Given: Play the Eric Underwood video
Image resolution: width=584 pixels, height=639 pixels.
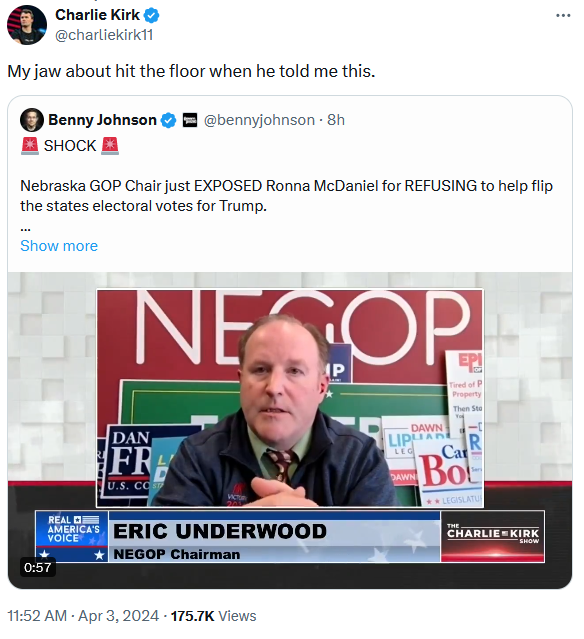Looking at the screenshot, I should pyautogui.click(x=290, y=430).
